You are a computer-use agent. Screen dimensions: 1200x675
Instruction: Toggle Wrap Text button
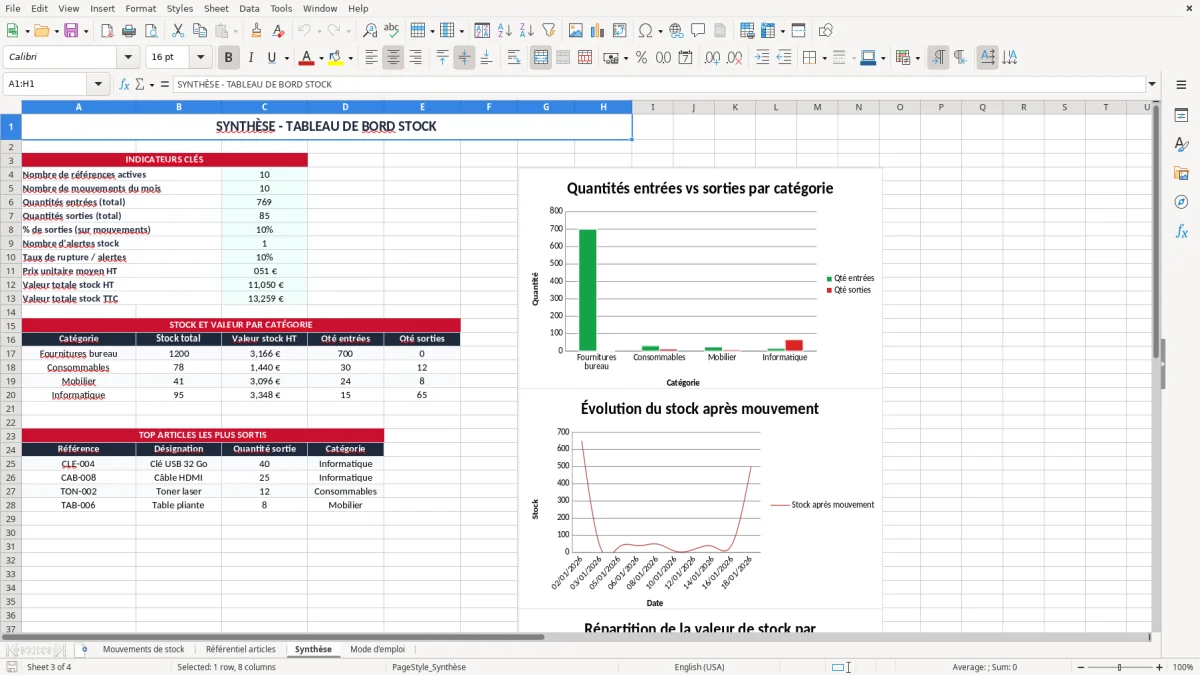pos(514,58)
